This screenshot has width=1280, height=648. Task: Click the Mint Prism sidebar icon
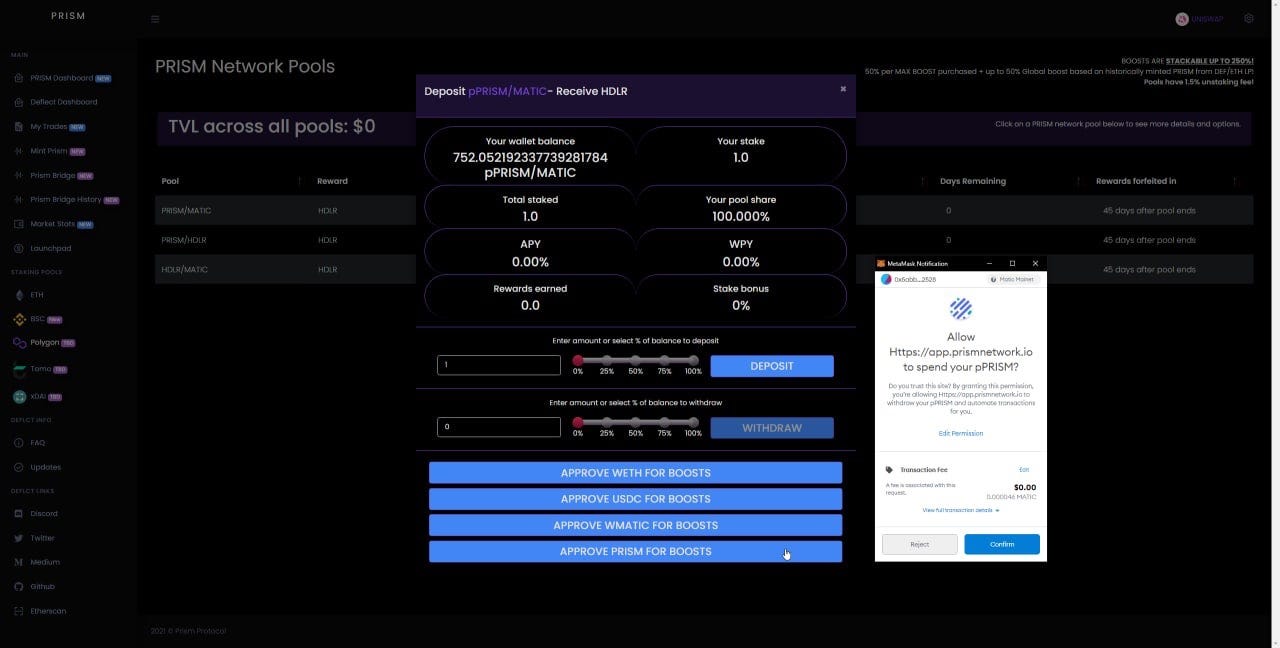click(19, 151)
